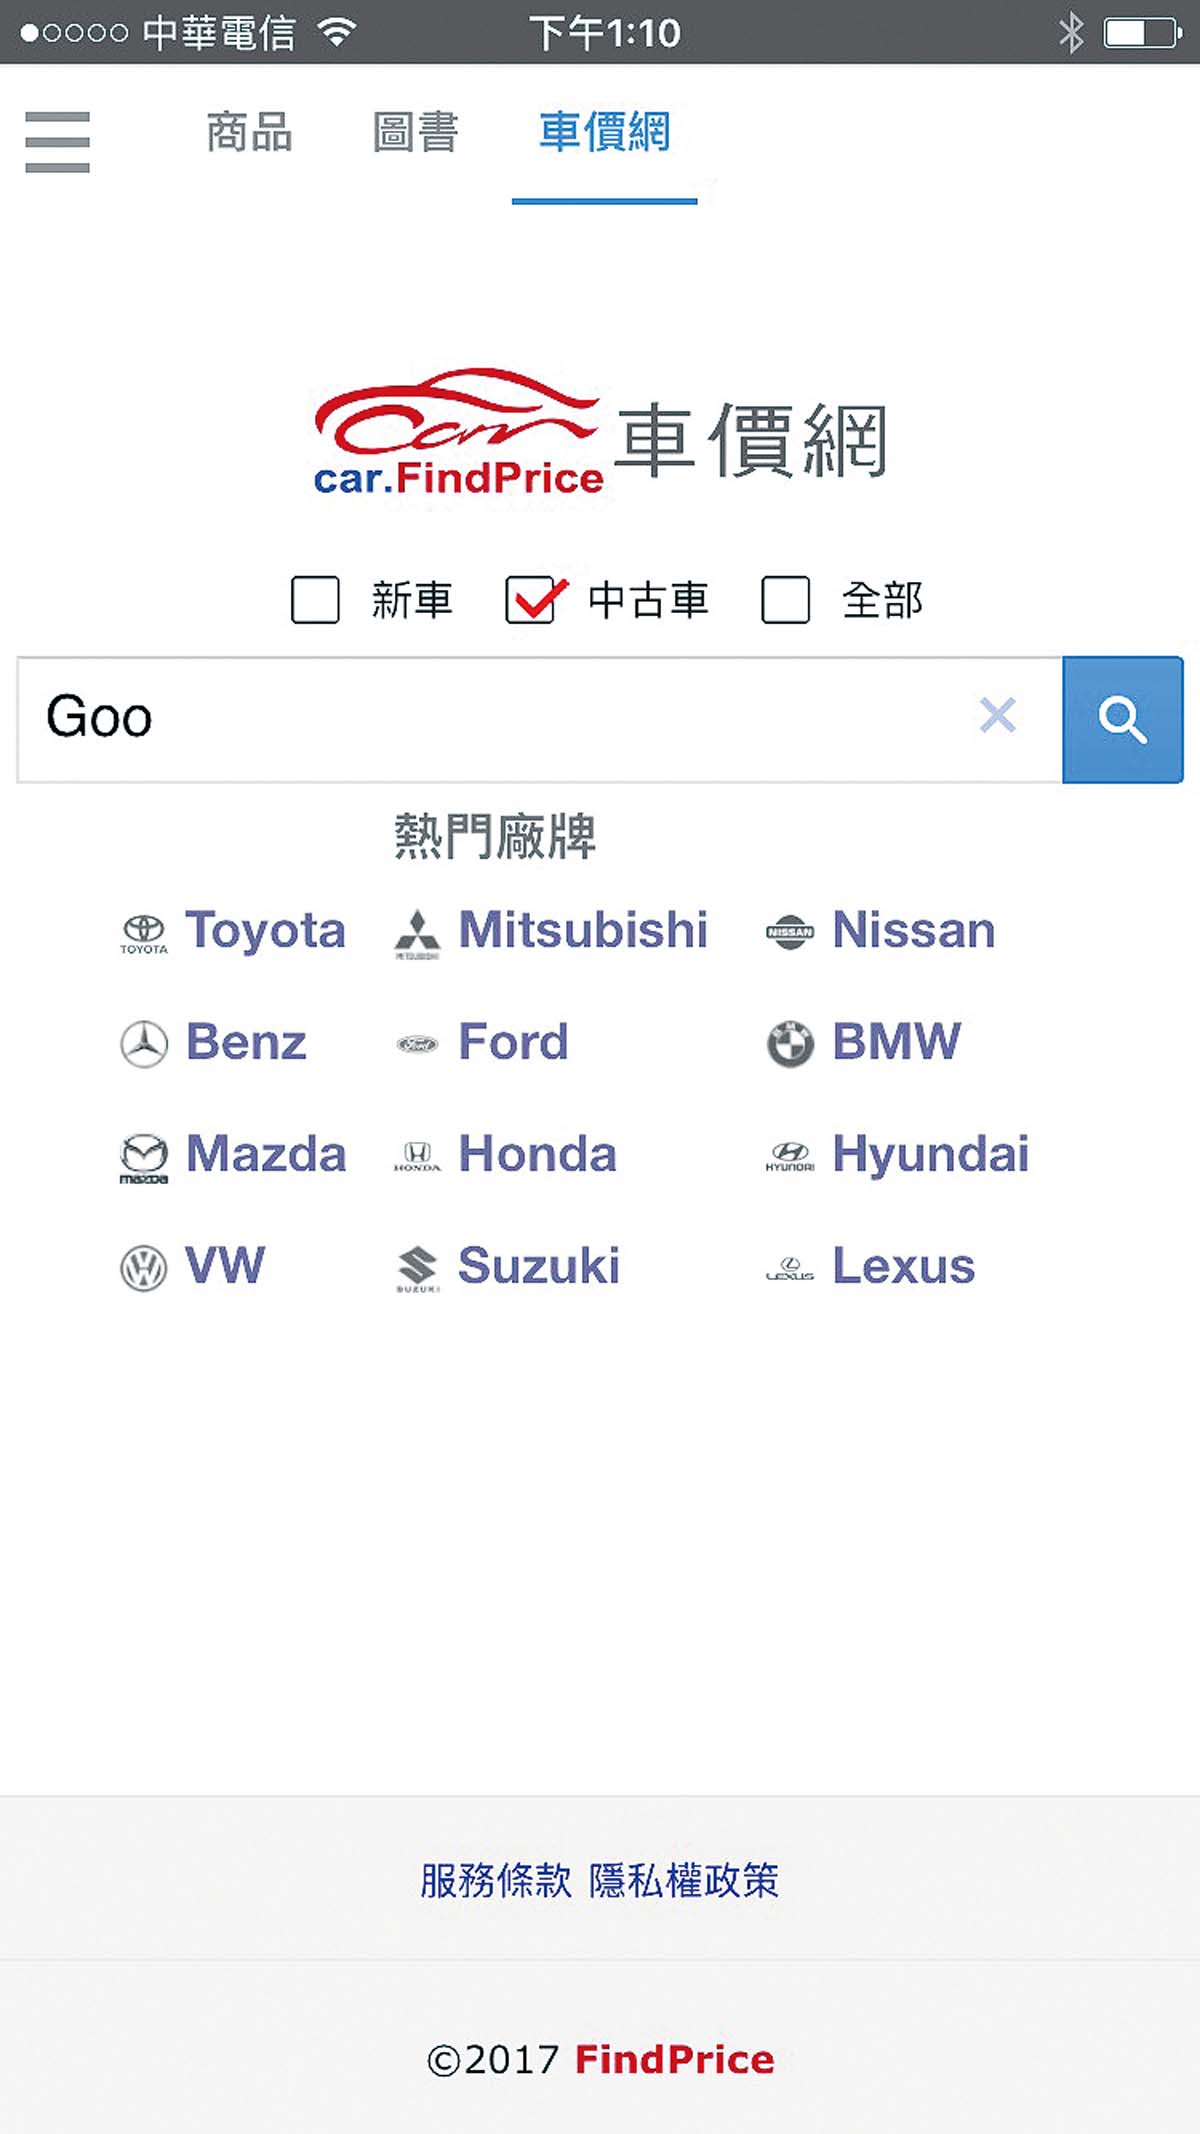Click the Mitsubishi three-diamond logo
The image size is (1200, 2134).
417,933
